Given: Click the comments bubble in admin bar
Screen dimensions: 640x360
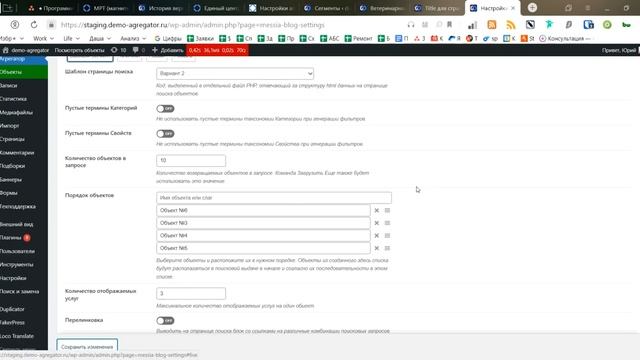Looking at the screenshot, I should coord(139,50).
